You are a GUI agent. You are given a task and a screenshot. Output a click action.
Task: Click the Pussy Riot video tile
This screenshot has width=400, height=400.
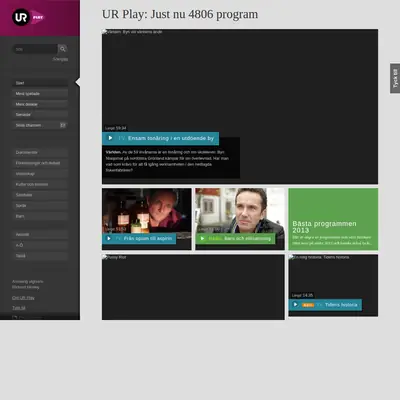[x=193, y=287]
